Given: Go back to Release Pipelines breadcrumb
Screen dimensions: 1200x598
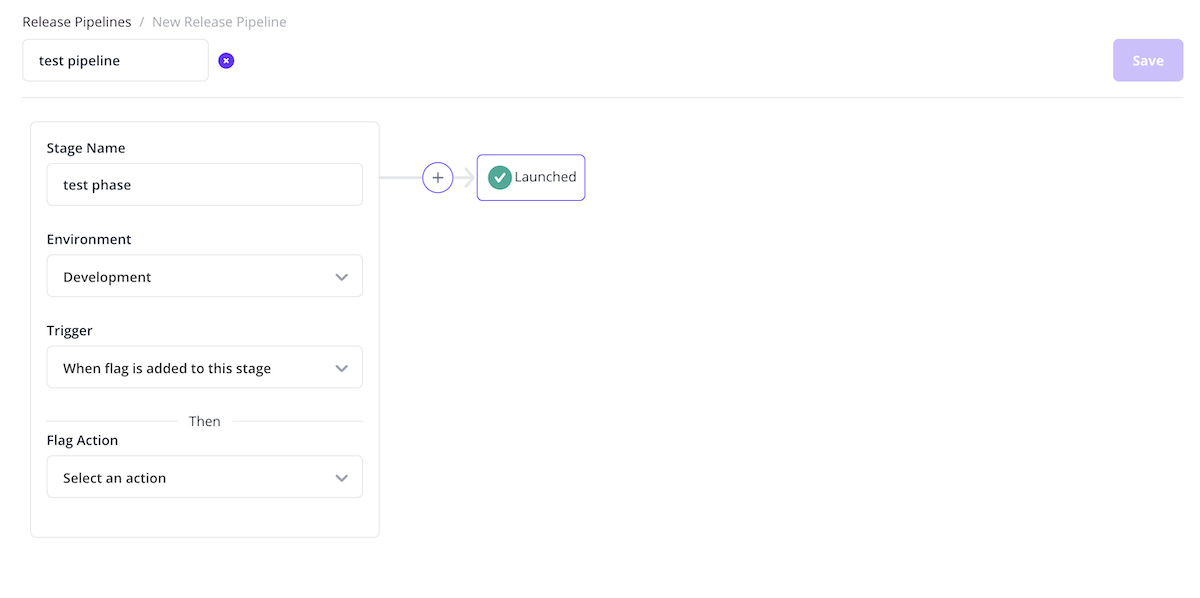Looking at the screenshot, I should 77,22.
